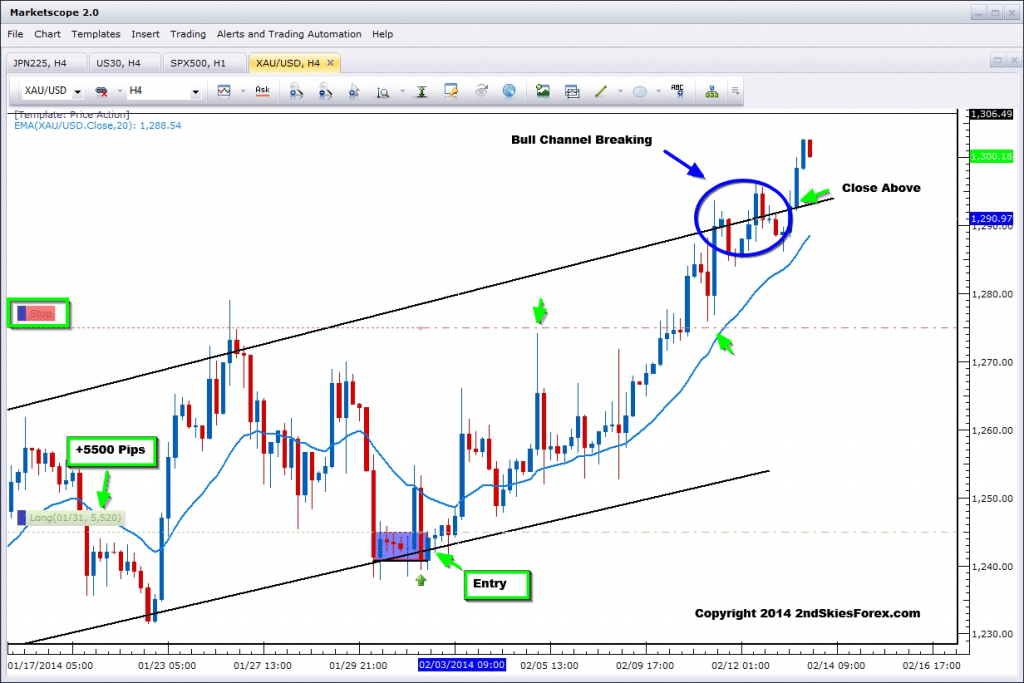The width and height of the screenshot is (1024, 683).
Task: Open the Insert menu
Action: click(x=145, y=34)
